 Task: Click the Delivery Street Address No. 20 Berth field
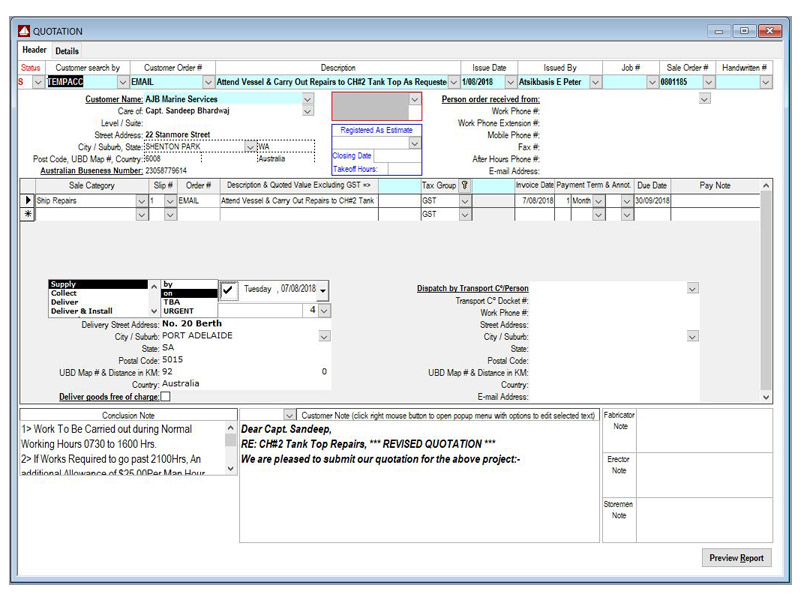click(246, 323)
